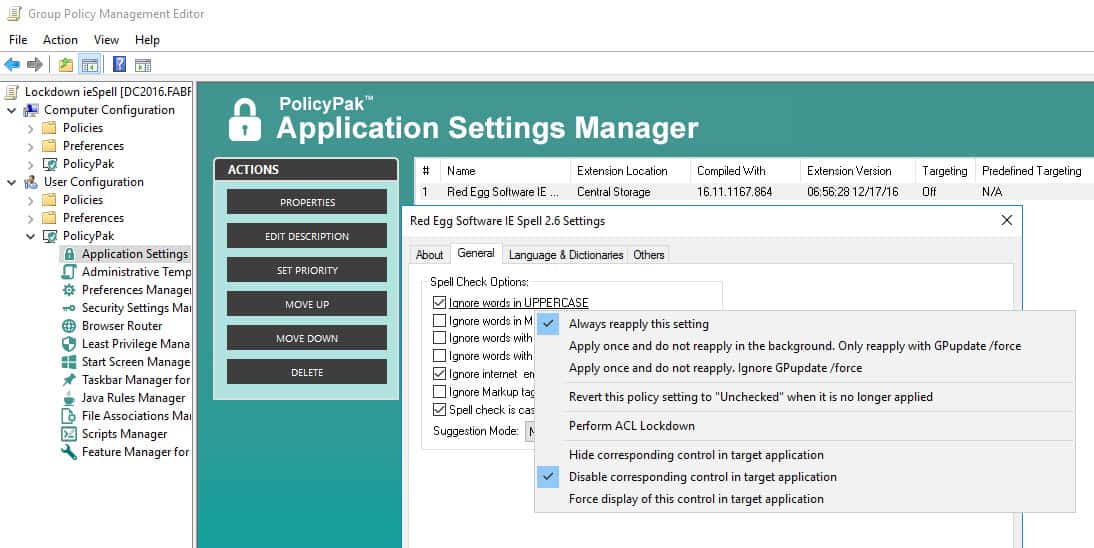Click the Computer Configuration icon
1094x548 pixels.
click(x=31, y=110)
